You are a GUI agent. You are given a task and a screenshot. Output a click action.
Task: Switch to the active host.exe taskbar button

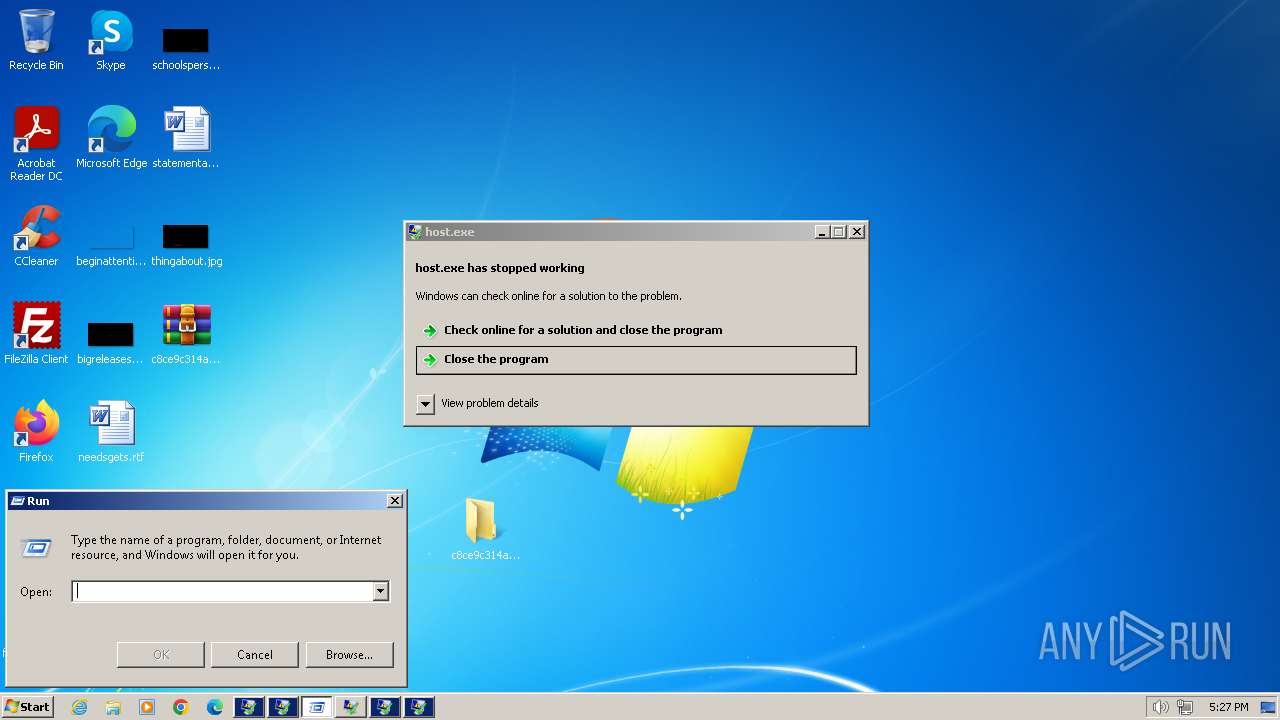(350, 707)
